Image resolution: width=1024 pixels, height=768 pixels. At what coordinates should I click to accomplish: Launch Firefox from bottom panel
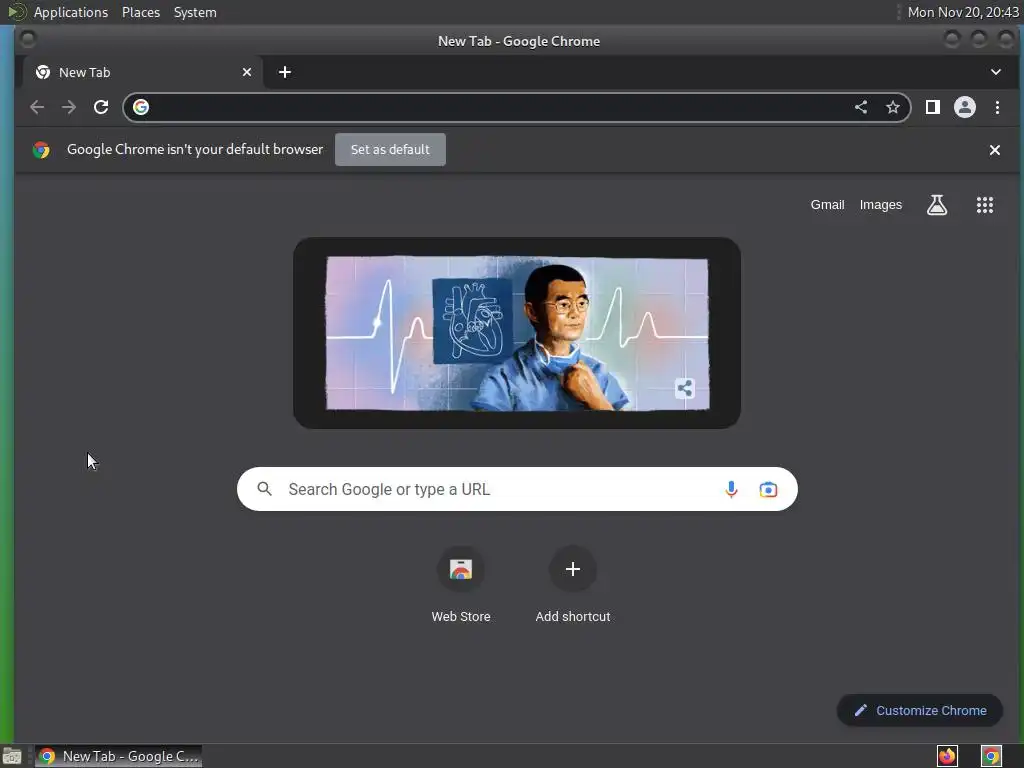[947, 756]
